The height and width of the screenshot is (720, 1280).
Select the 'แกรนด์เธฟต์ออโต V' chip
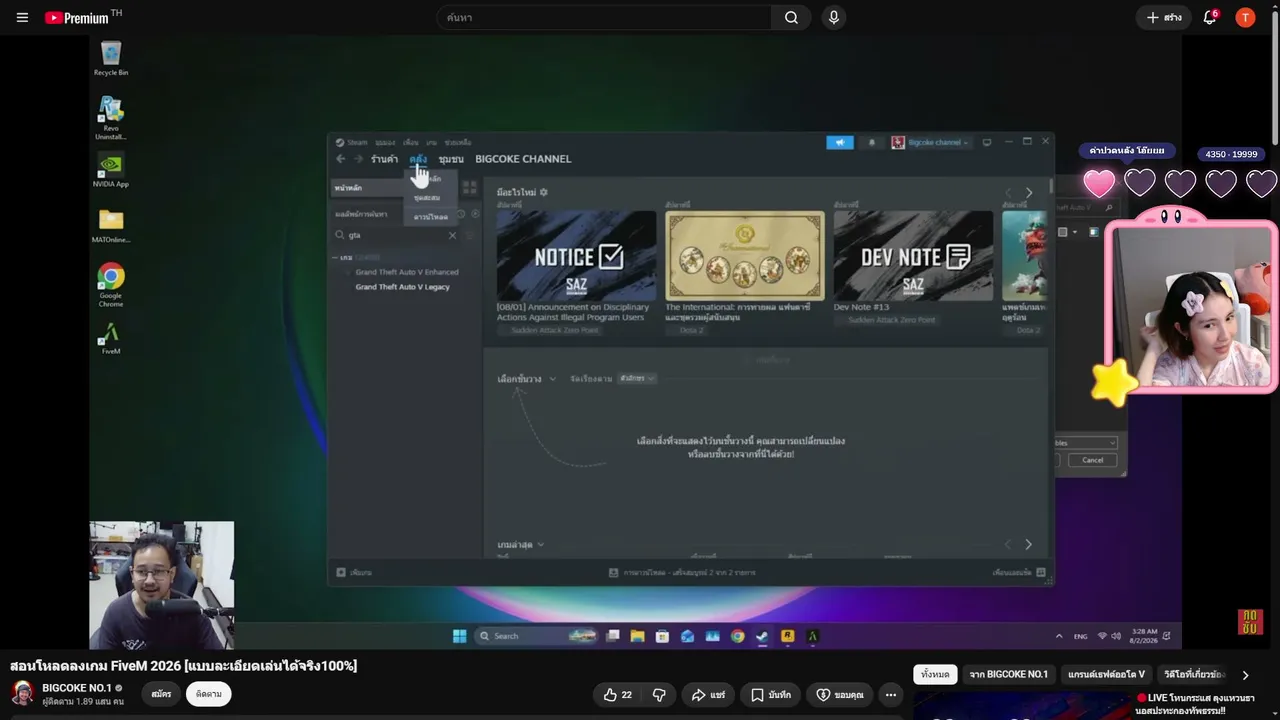click(x=1105, y=674)
